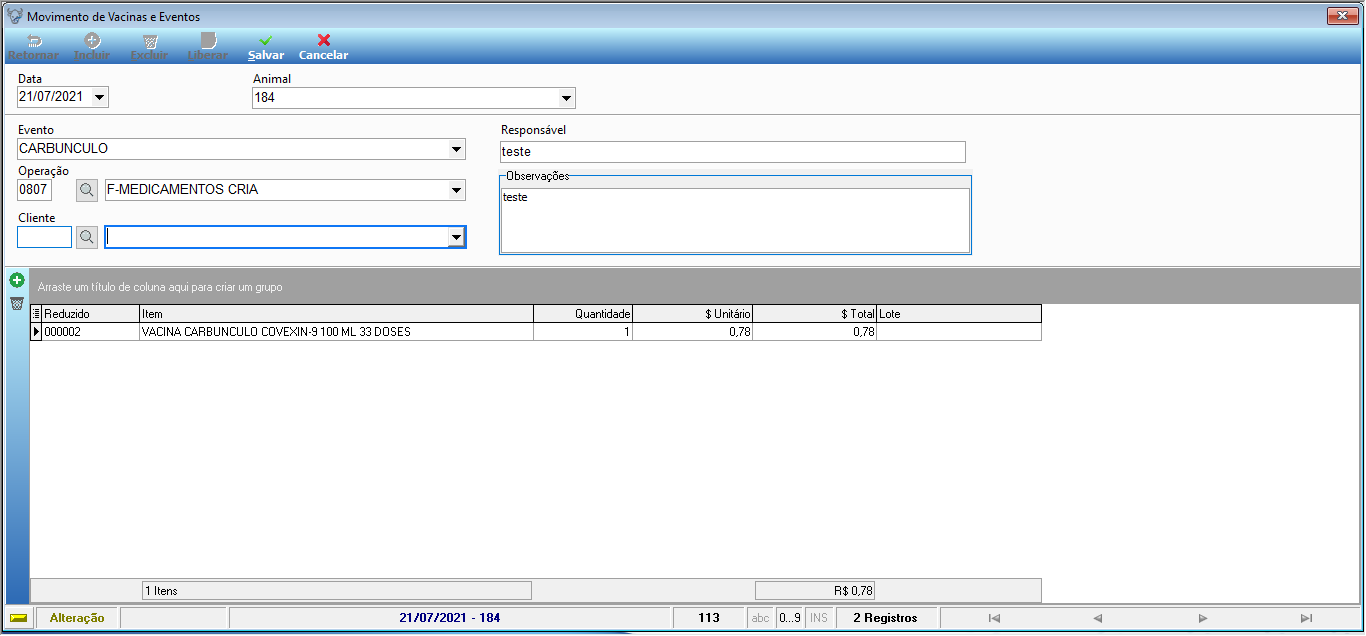1366x636 pixels.
Task: Close the Movimento de Vacinas window
Action: point(1340,16)
